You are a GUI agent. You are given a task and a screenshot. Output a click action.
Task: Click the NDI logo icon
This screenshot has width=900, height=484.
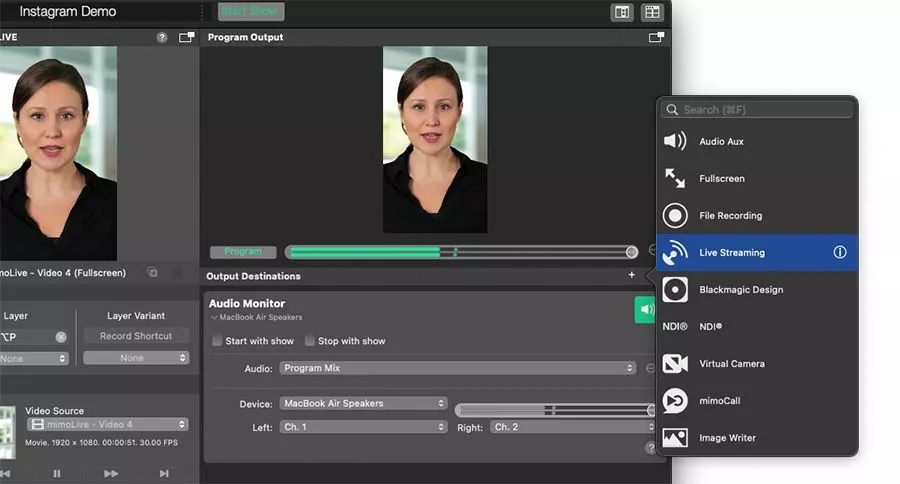[674, 327]
